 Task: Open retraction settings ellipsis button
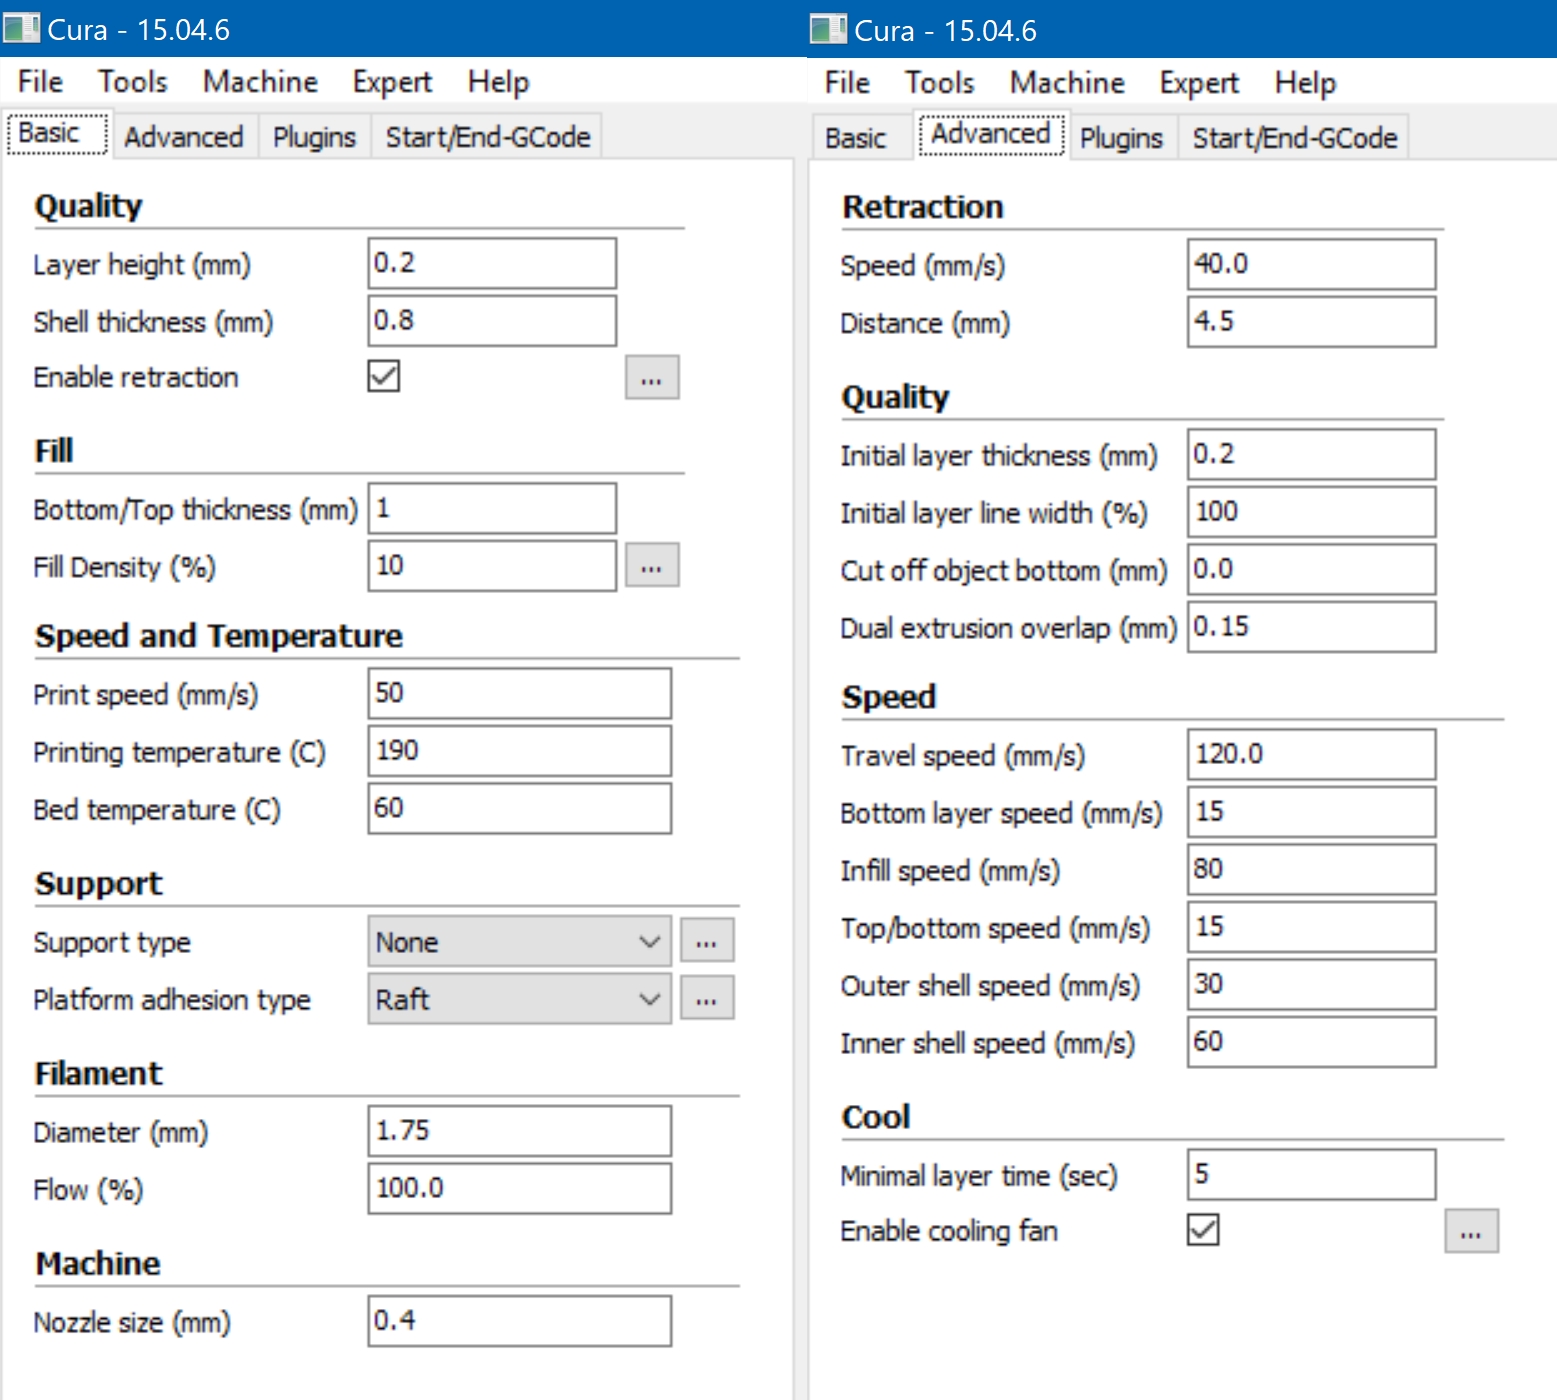(652, 377)
